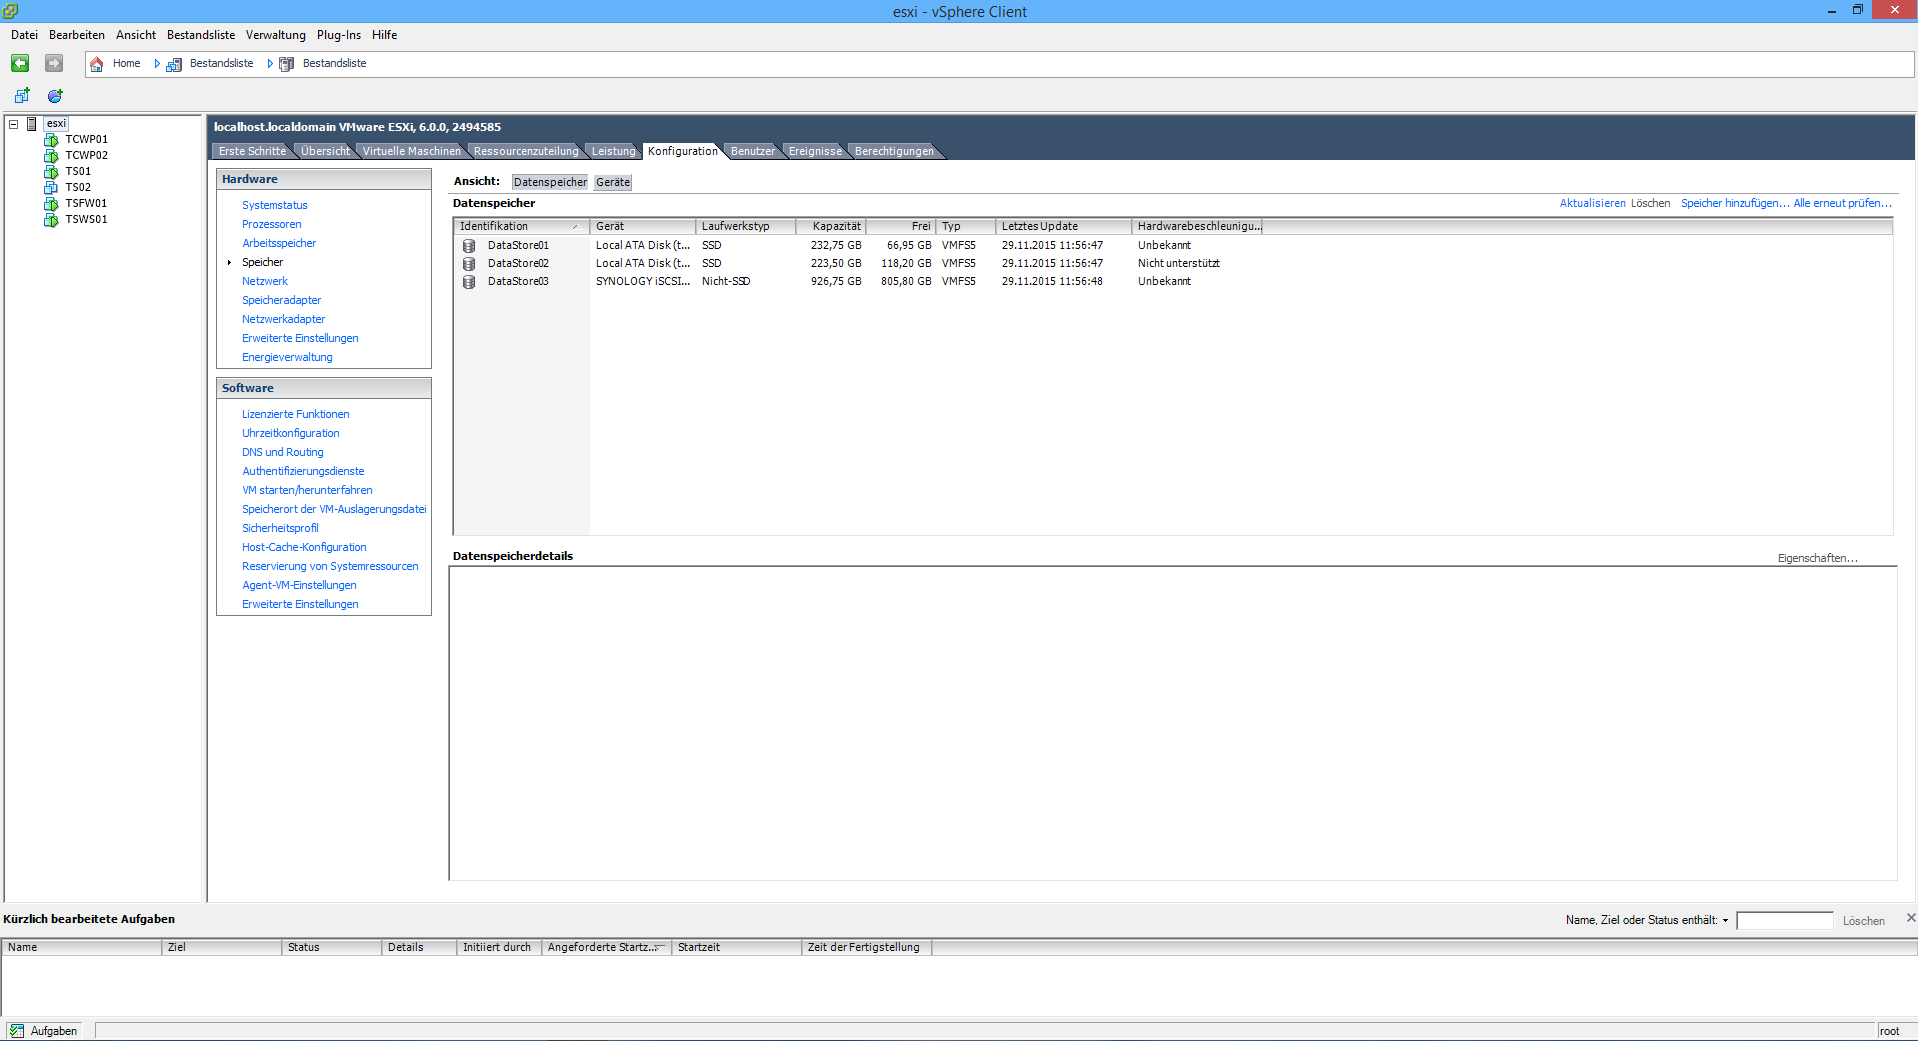This screenshot has width=1918, height=1041.
Task: Open the Hilfe menu
Action: (x=385, y=35)
